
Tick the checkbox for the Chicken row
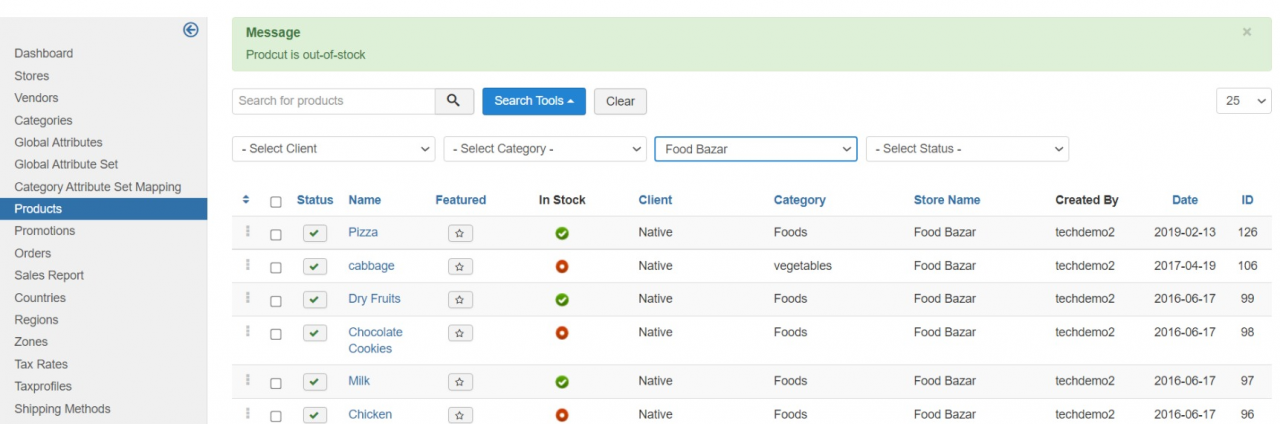click(x=276, y=416)
